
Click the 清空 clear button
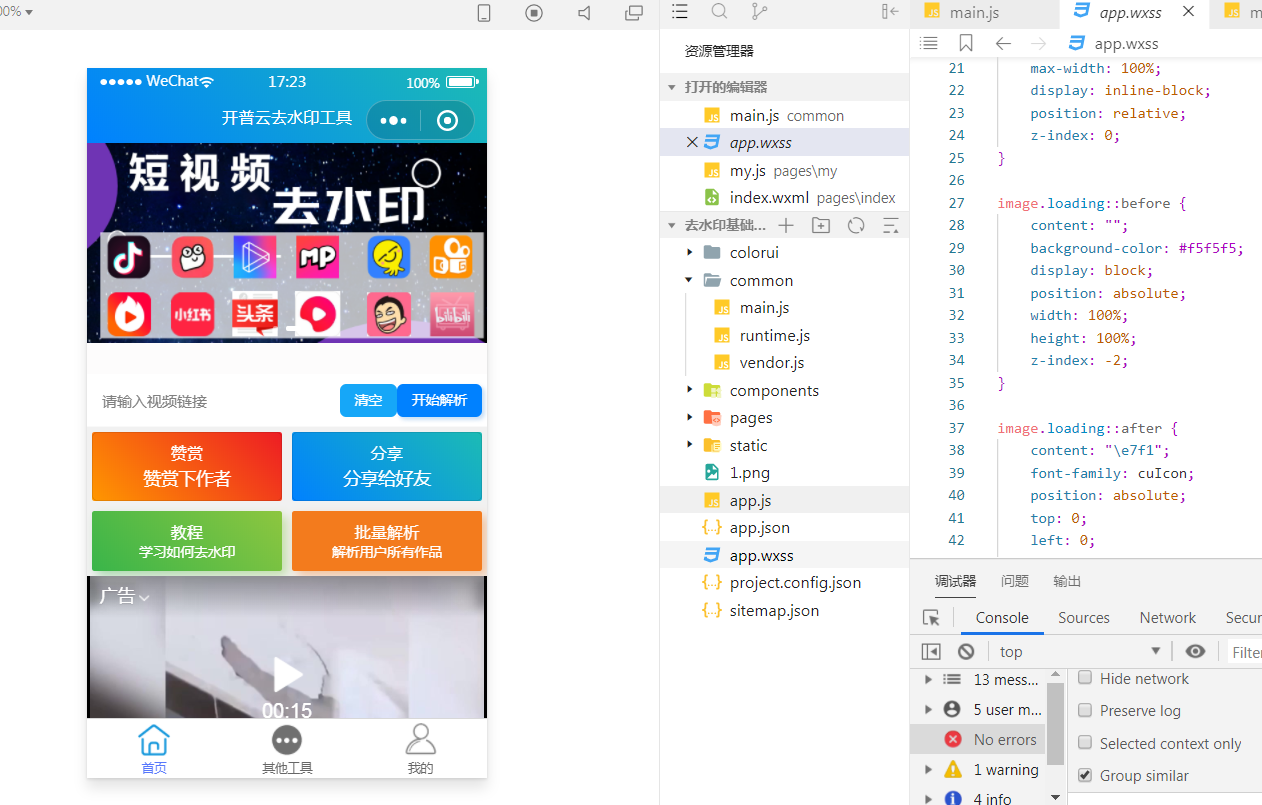368,400
